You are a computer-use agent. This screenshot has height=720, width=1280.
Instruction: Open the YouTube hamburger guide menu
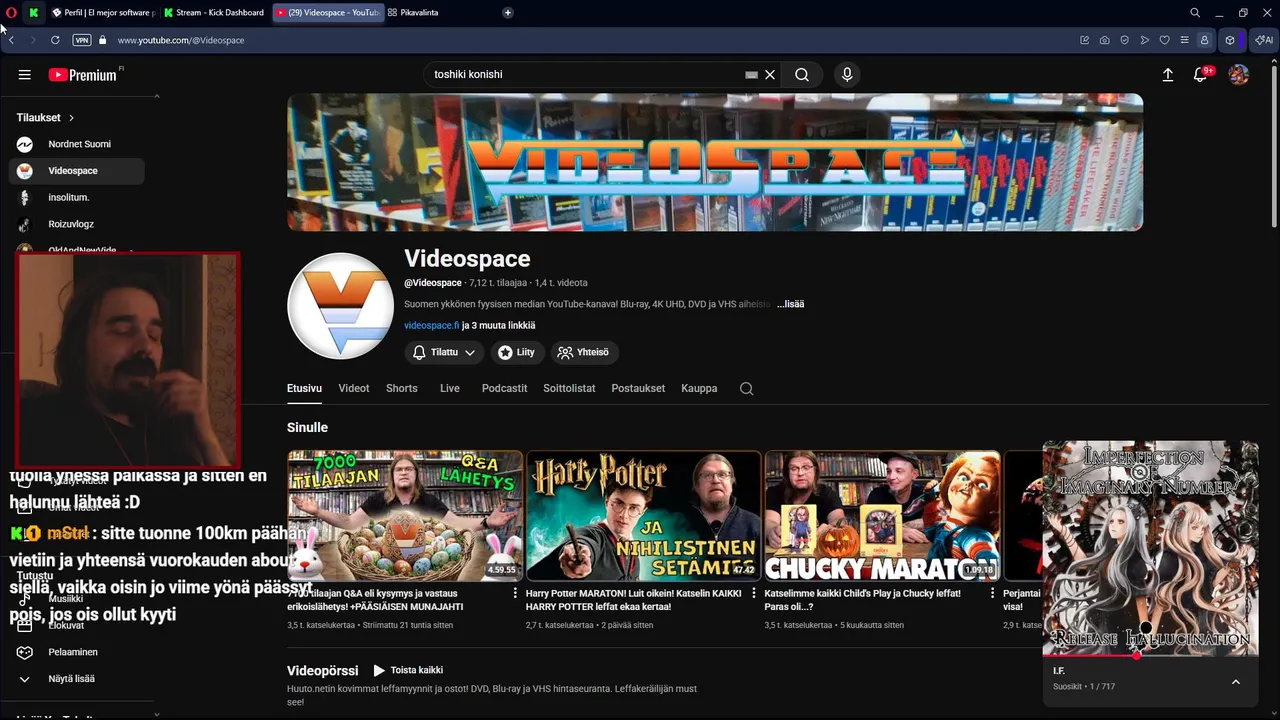25,75
